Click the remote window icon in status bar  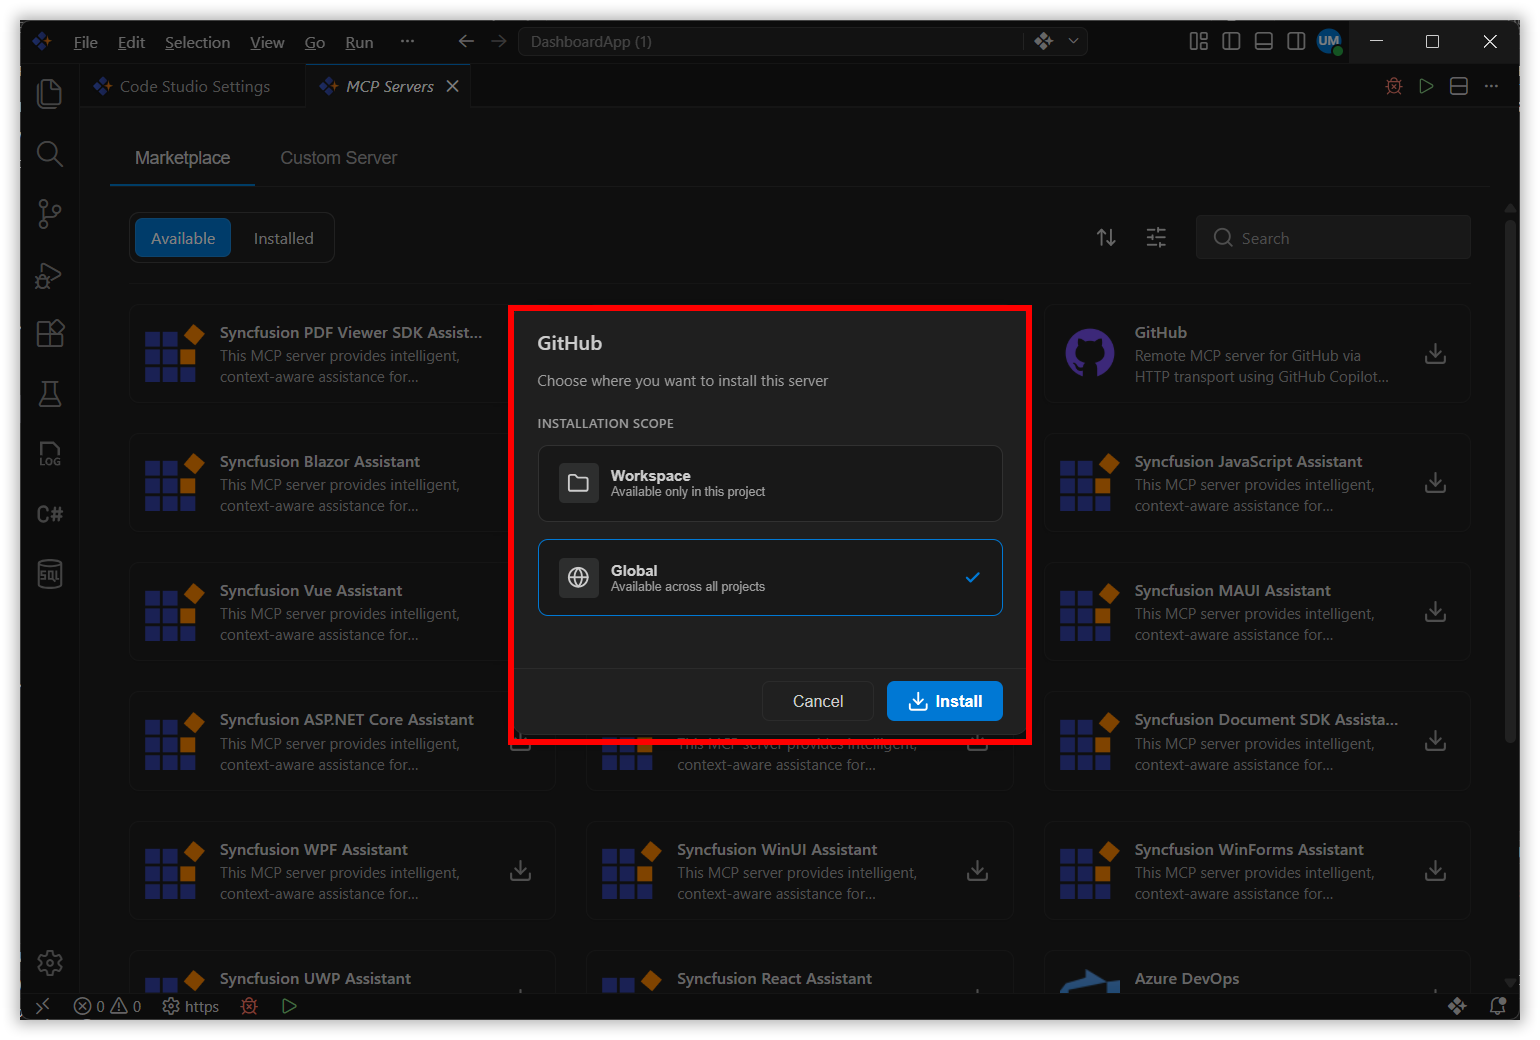[x=43, y=1006]
